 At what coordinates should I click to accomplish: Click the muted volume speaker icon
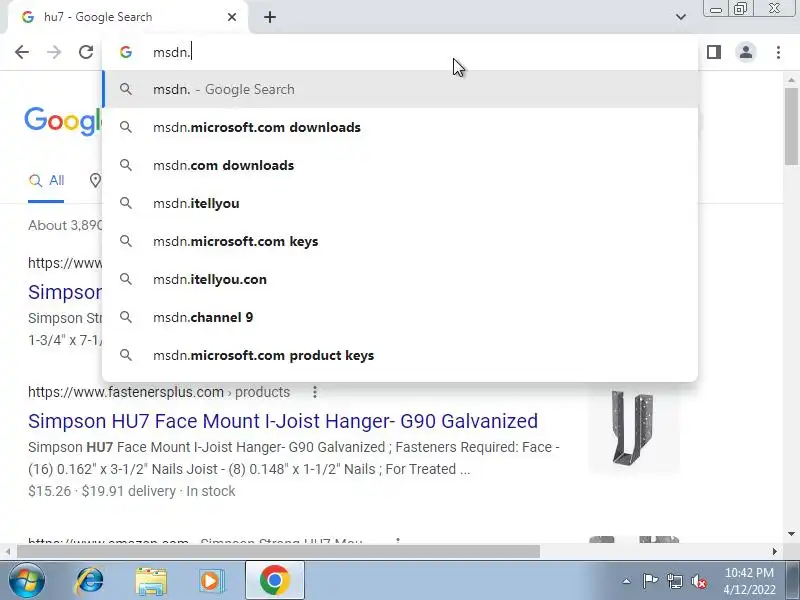[x=699, y=581]
